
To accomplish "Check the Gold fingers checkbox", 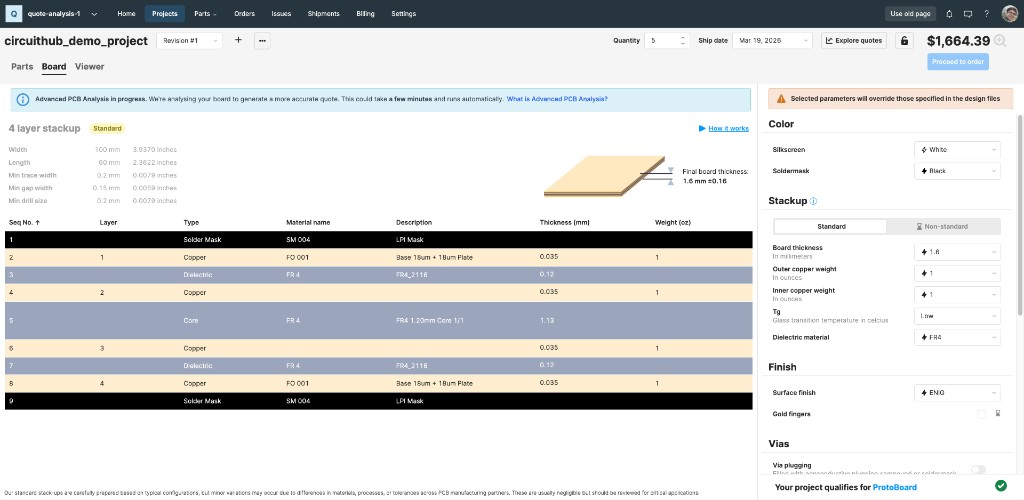I will click(x=982, y=414).
